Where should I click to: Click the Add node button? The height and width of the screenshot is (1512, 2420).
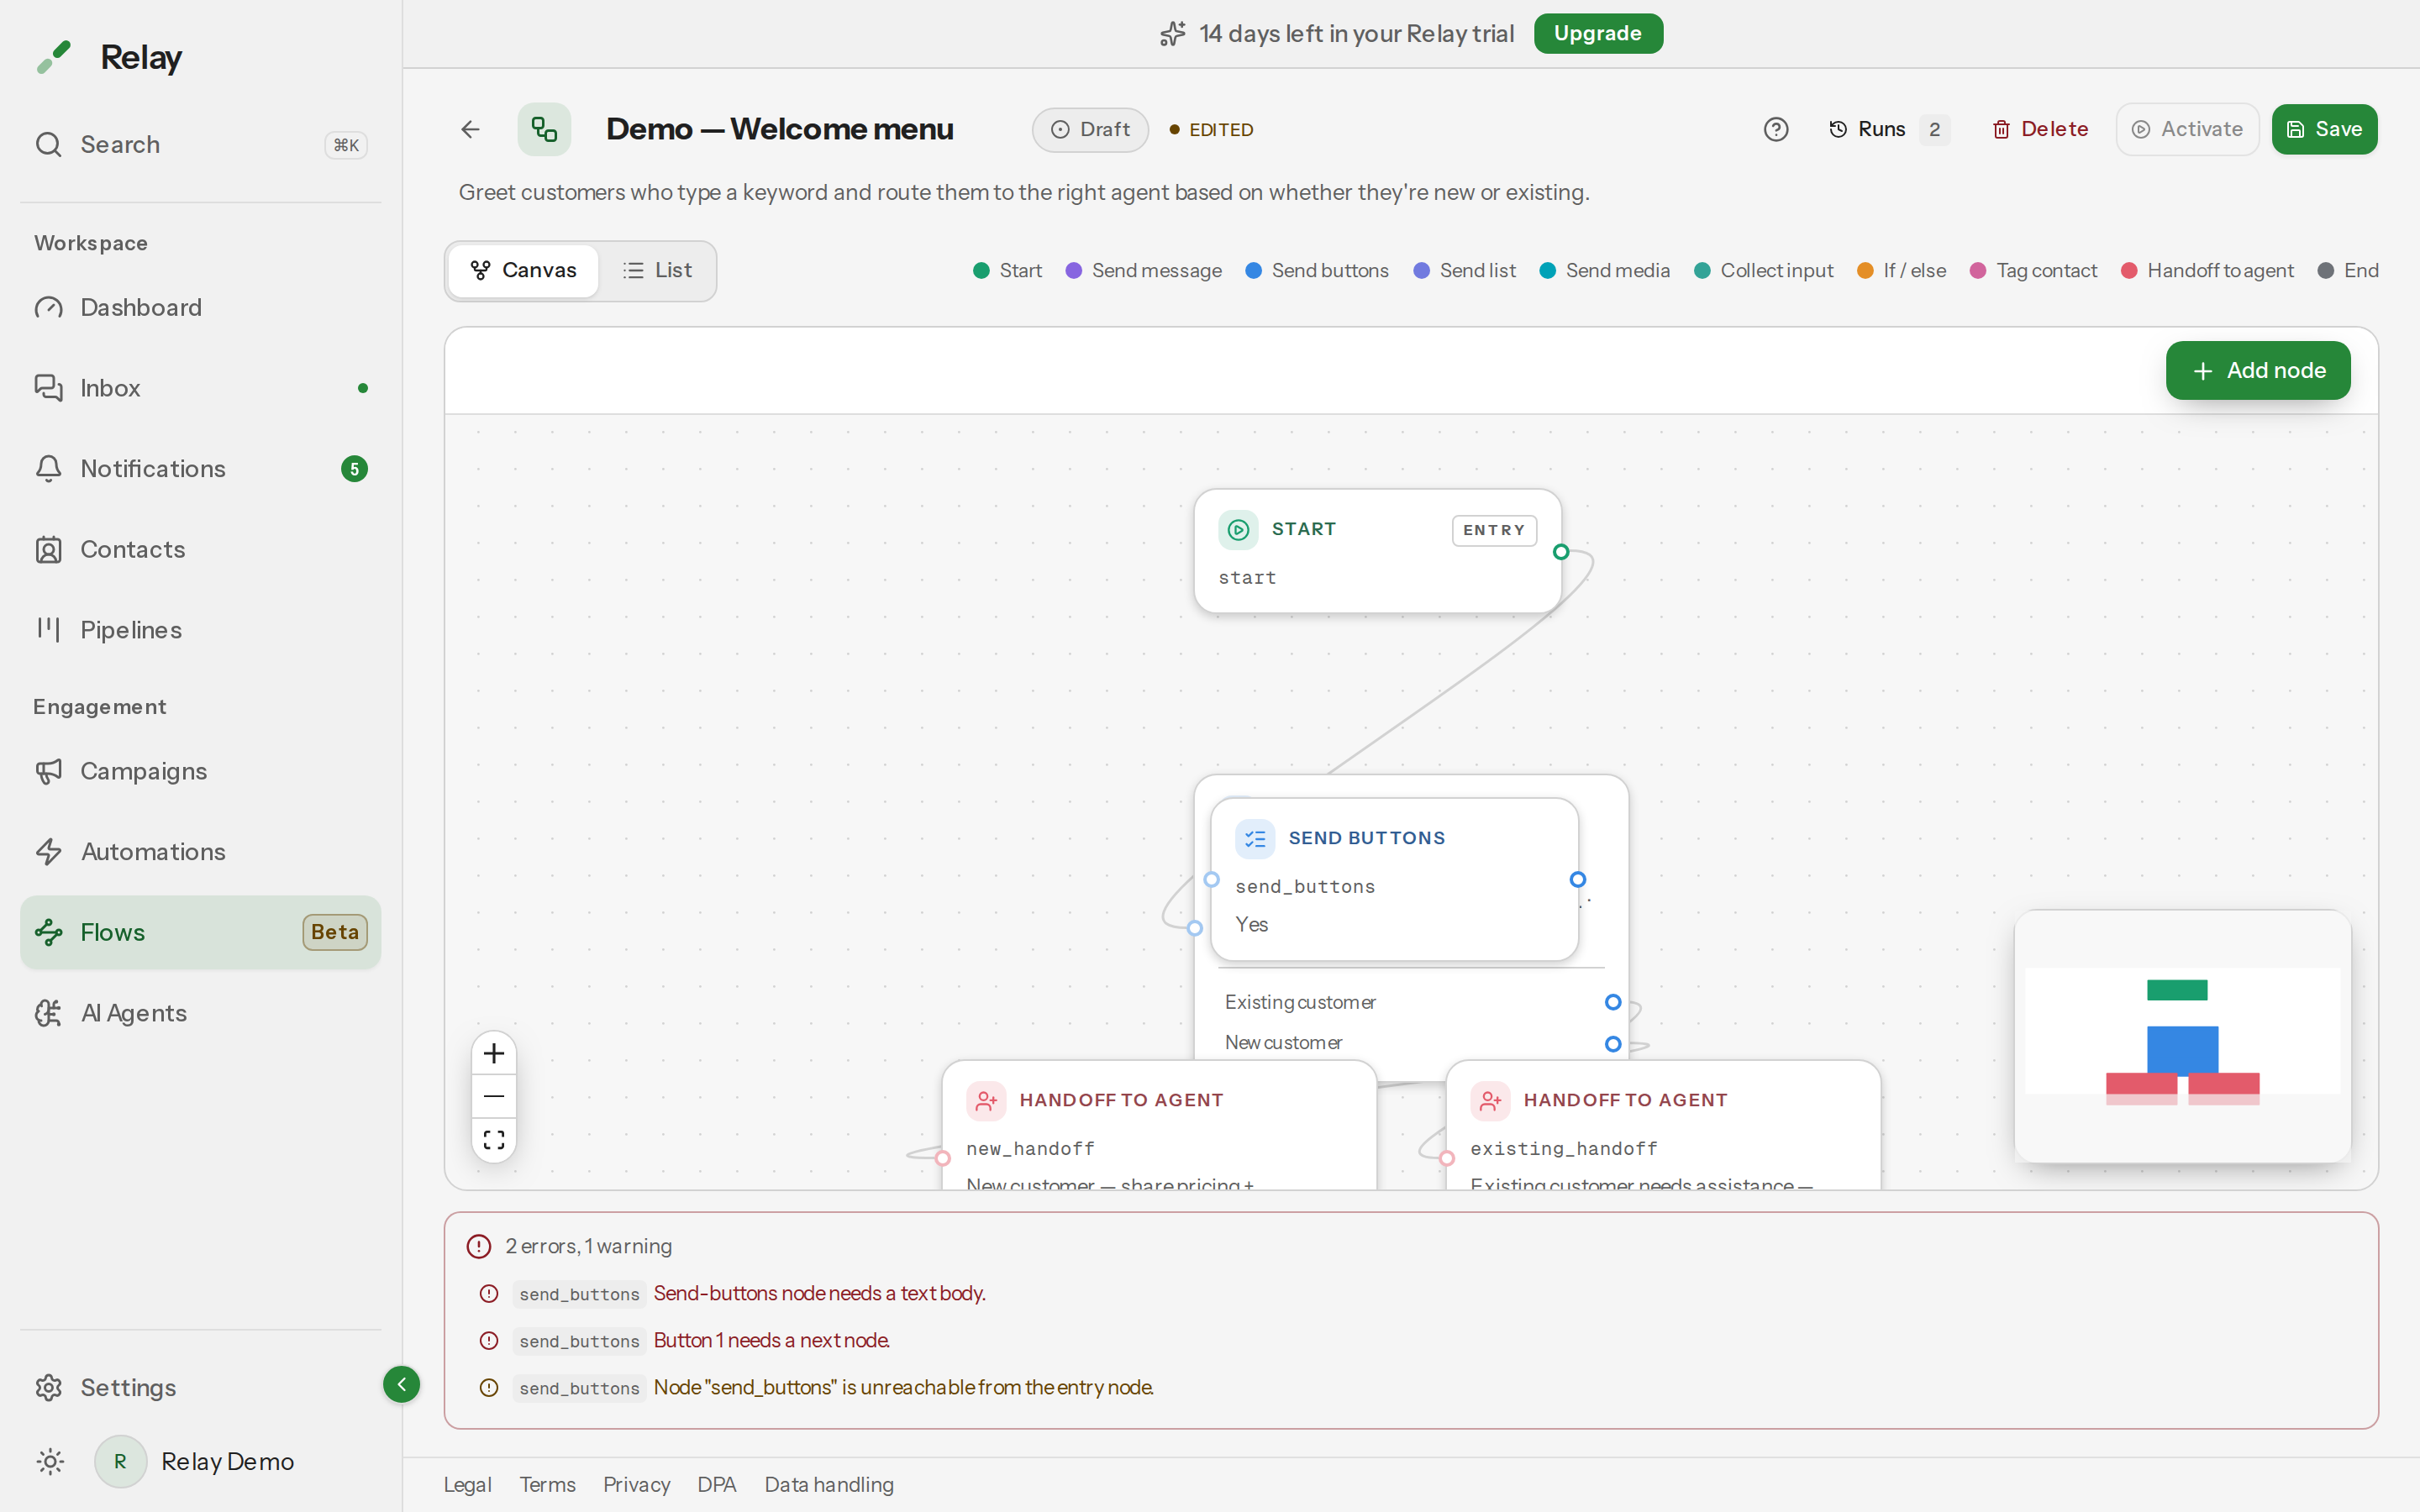point(2258,370)
